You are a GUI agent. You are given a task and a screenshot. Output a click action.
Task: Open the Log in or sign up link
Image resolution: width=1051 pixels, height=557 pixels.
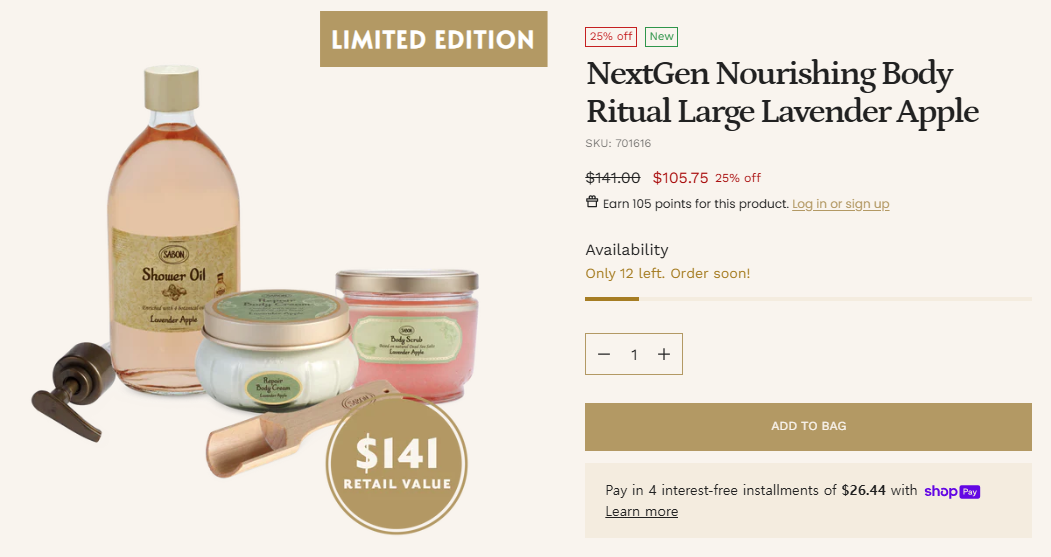pos(841,204)
